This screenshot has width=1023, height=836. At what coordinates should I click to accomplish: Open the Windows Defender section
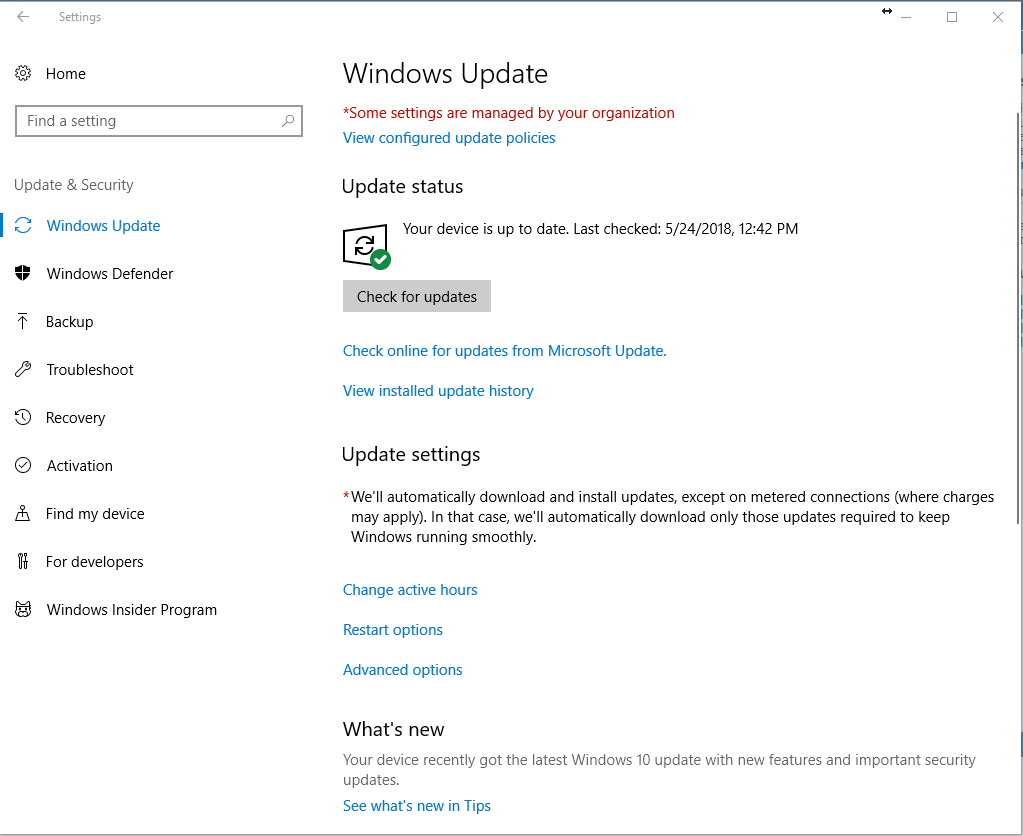tap(110, 273)
